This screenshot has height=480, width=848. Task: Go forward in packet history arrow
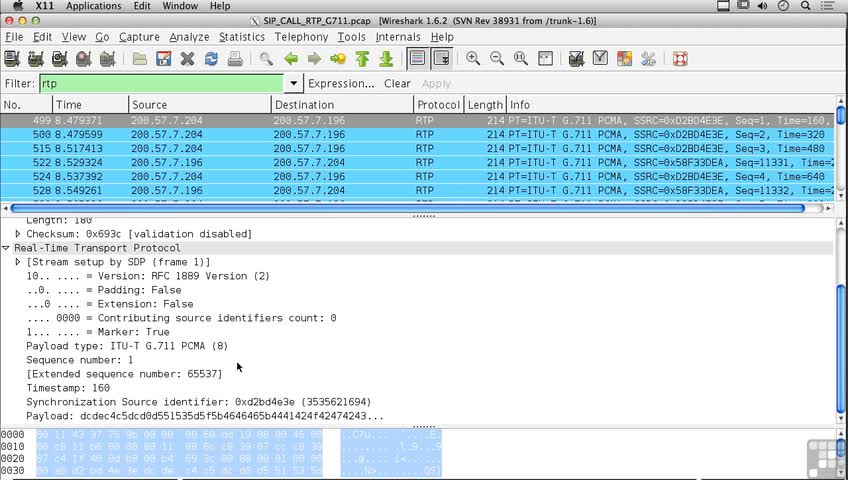click(314, 58)
